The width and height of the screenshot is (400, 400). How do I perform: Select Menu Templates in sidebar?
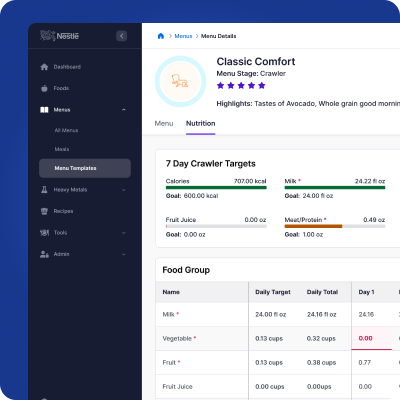(x=85, y=168)
